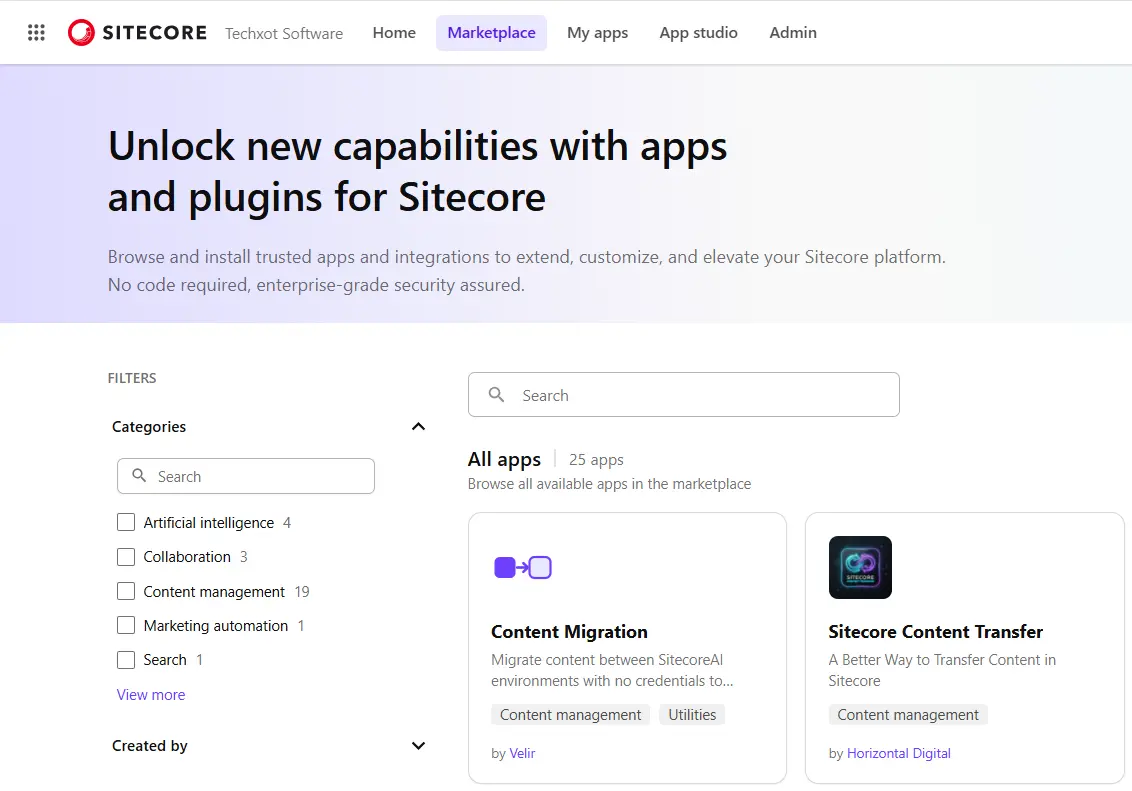Open the Admin section

pyautogui.click(x=793, y=32)
